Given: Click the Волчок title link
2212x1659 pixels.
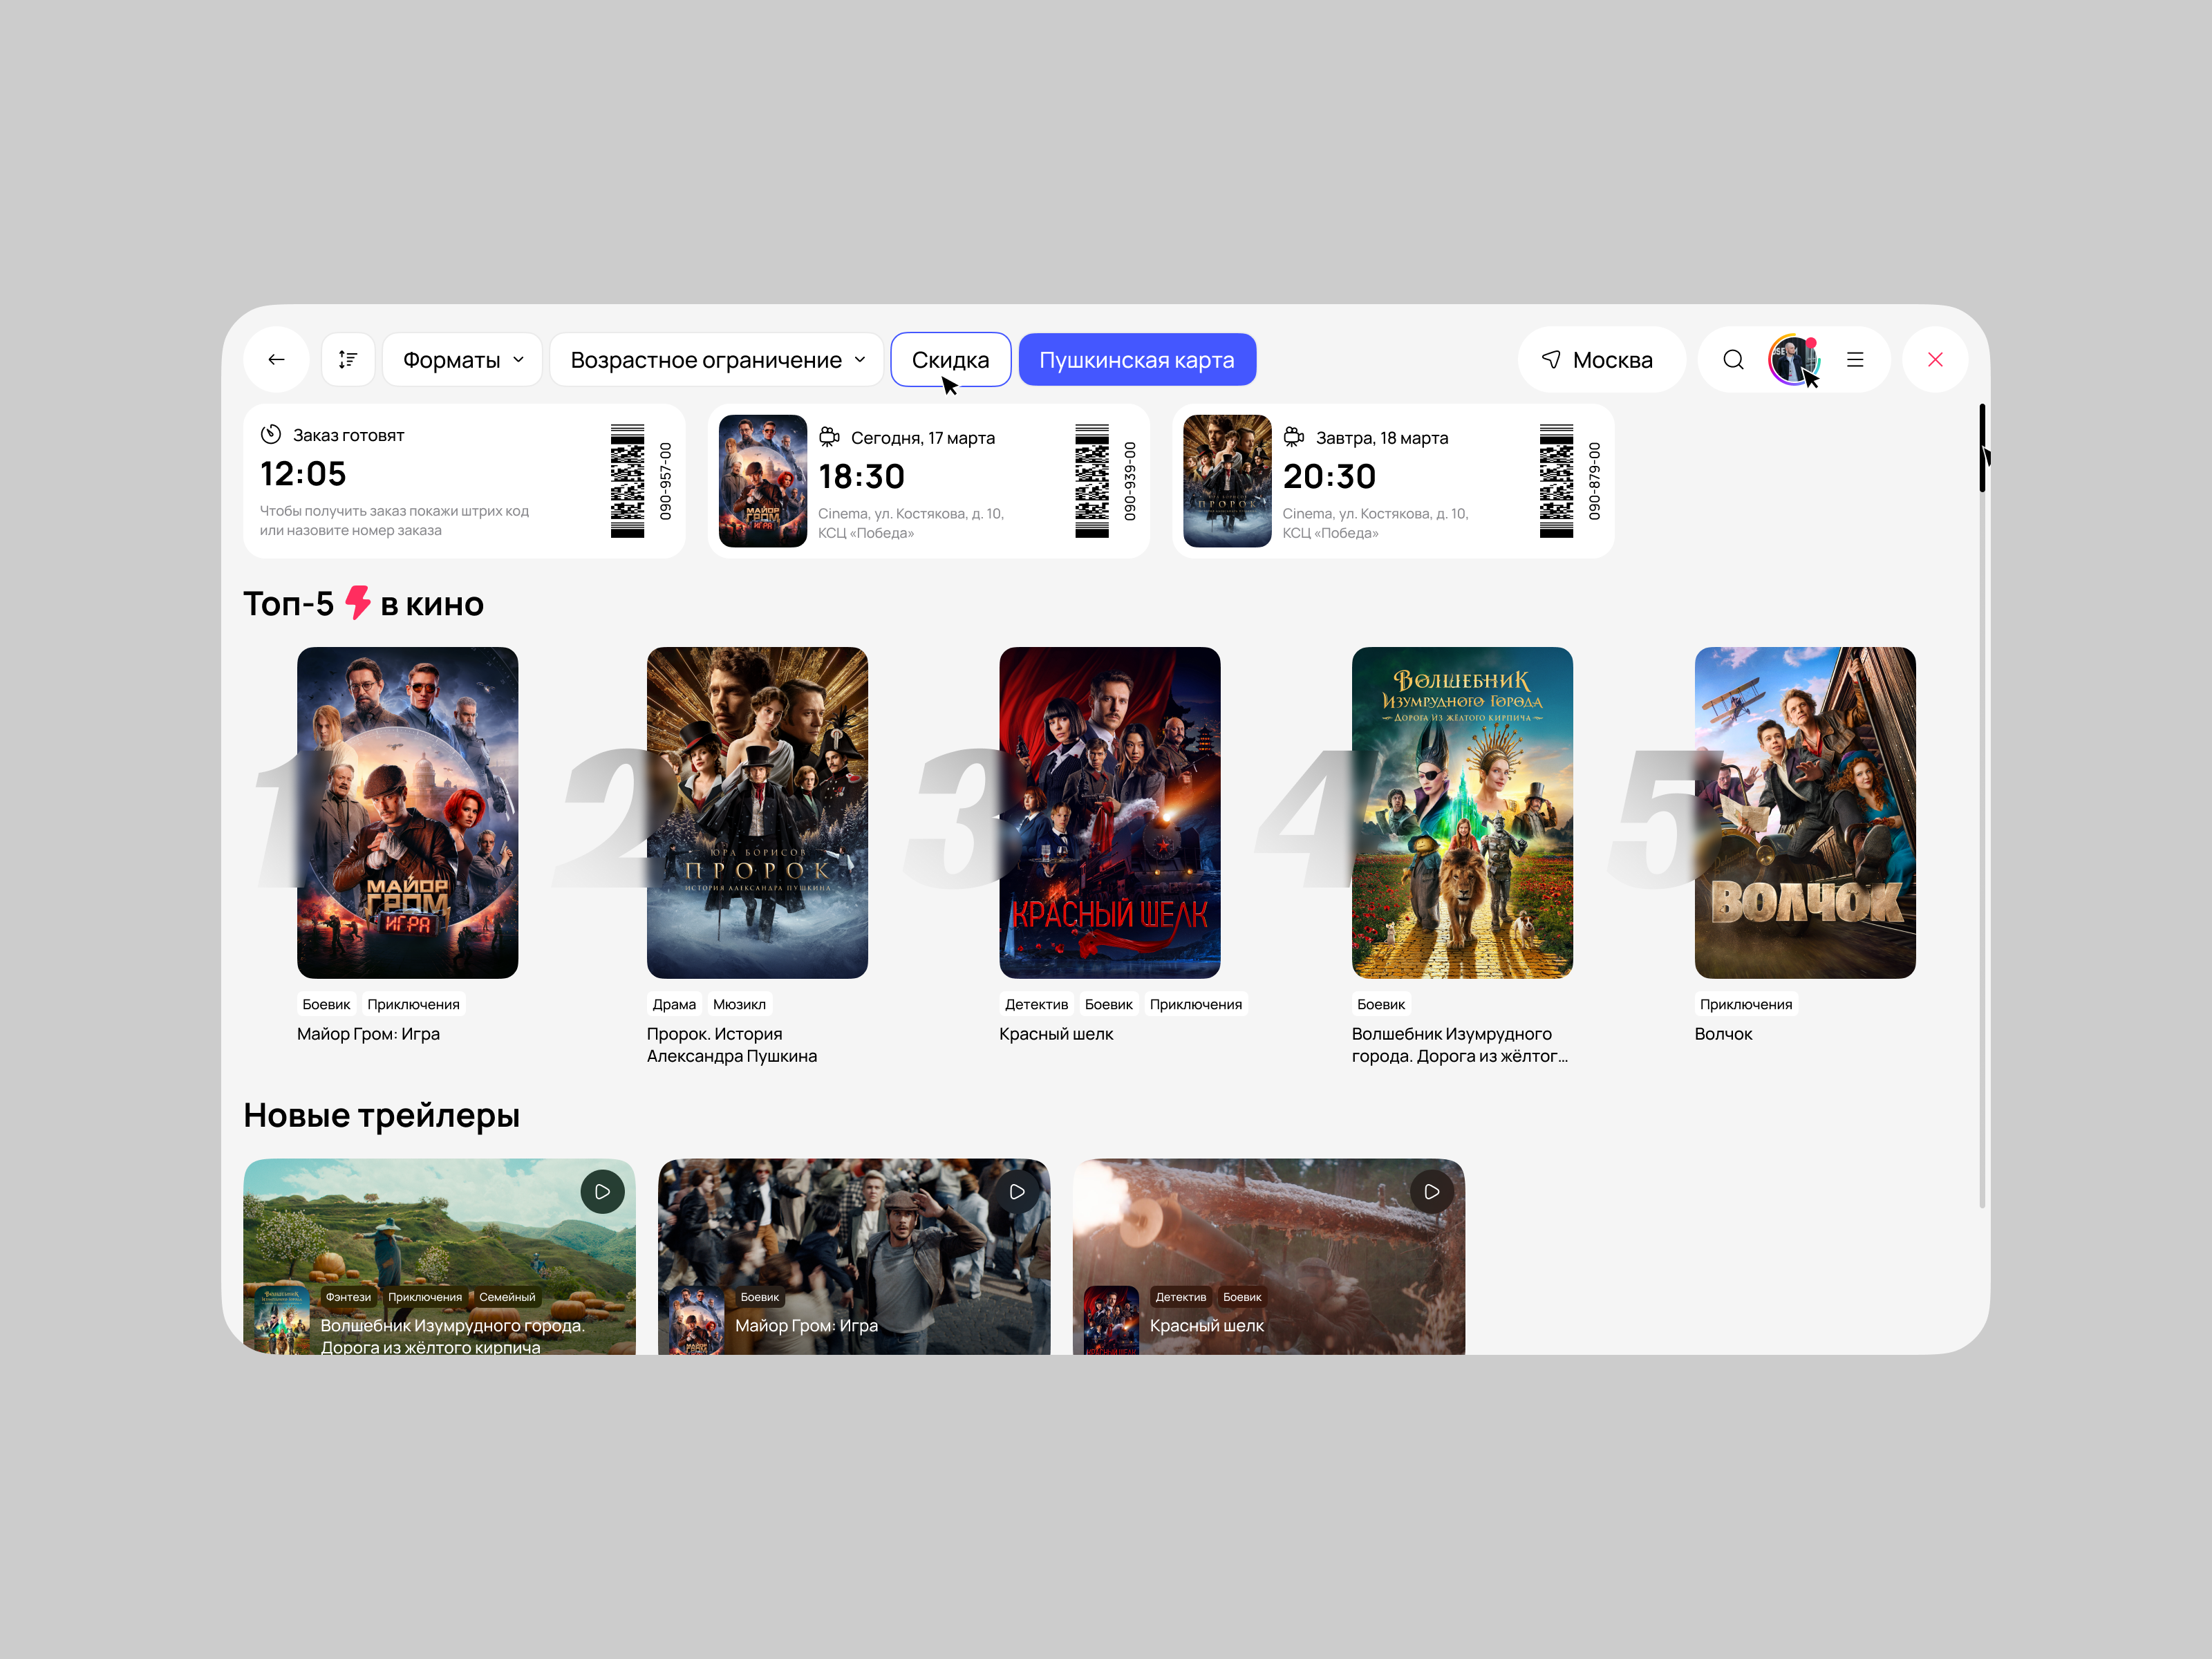Looking at the screenshot, I should click(1723, 1034).
